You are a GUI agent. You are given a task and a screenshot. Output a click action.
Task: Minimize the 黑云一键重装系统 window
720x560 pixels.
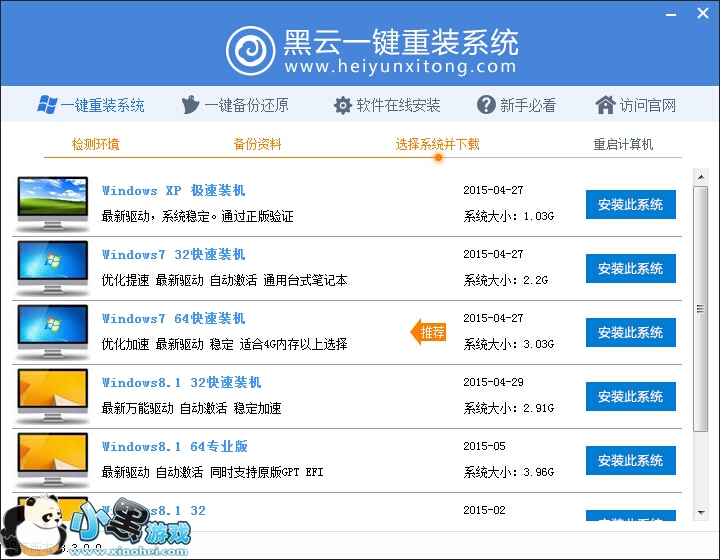[671, 15]
